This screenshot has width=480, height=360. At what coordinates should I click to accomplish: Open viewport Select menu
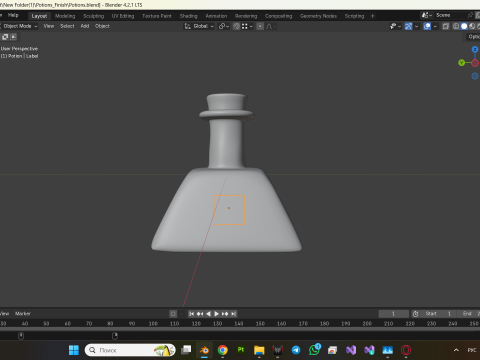coord(67,26)
